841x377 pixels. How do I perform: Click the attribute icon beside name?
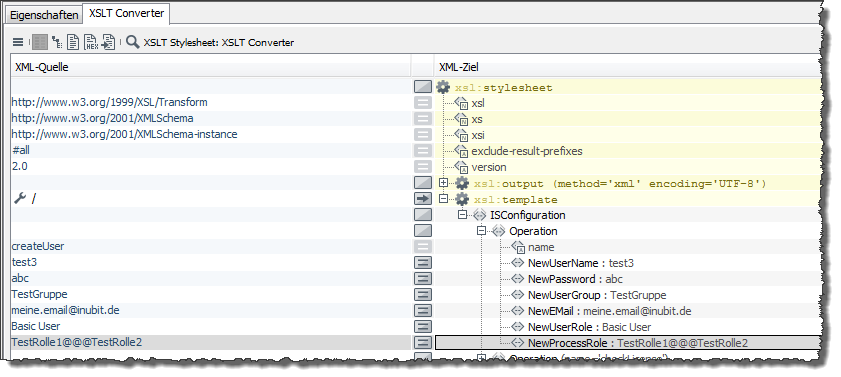click(x=518, y=247)
